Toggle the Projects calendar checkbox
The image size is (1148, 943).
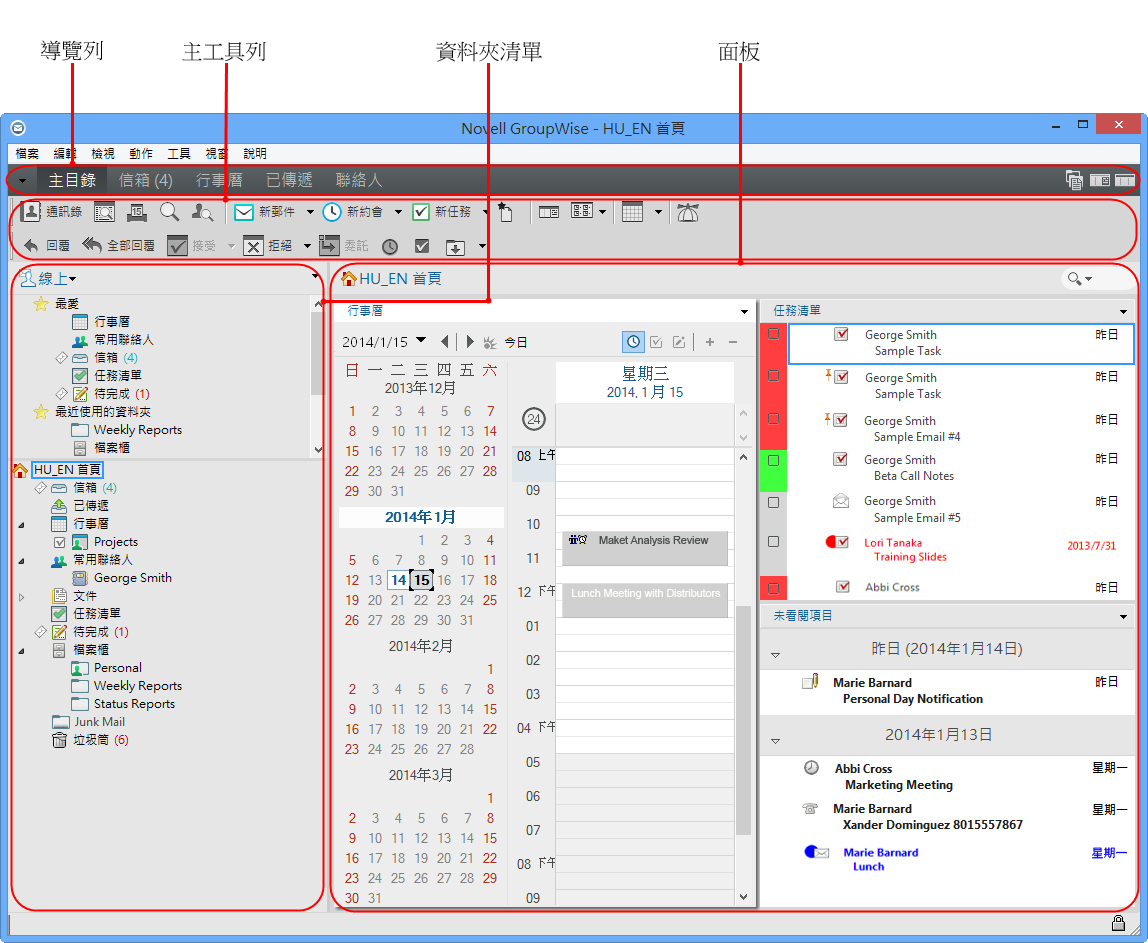[x=60, y=543]
